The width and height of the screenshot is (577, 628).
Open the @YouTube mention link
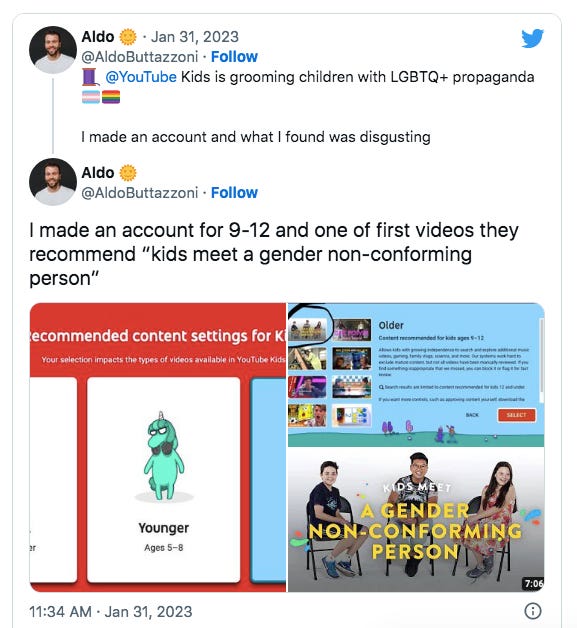click(141, 77)
